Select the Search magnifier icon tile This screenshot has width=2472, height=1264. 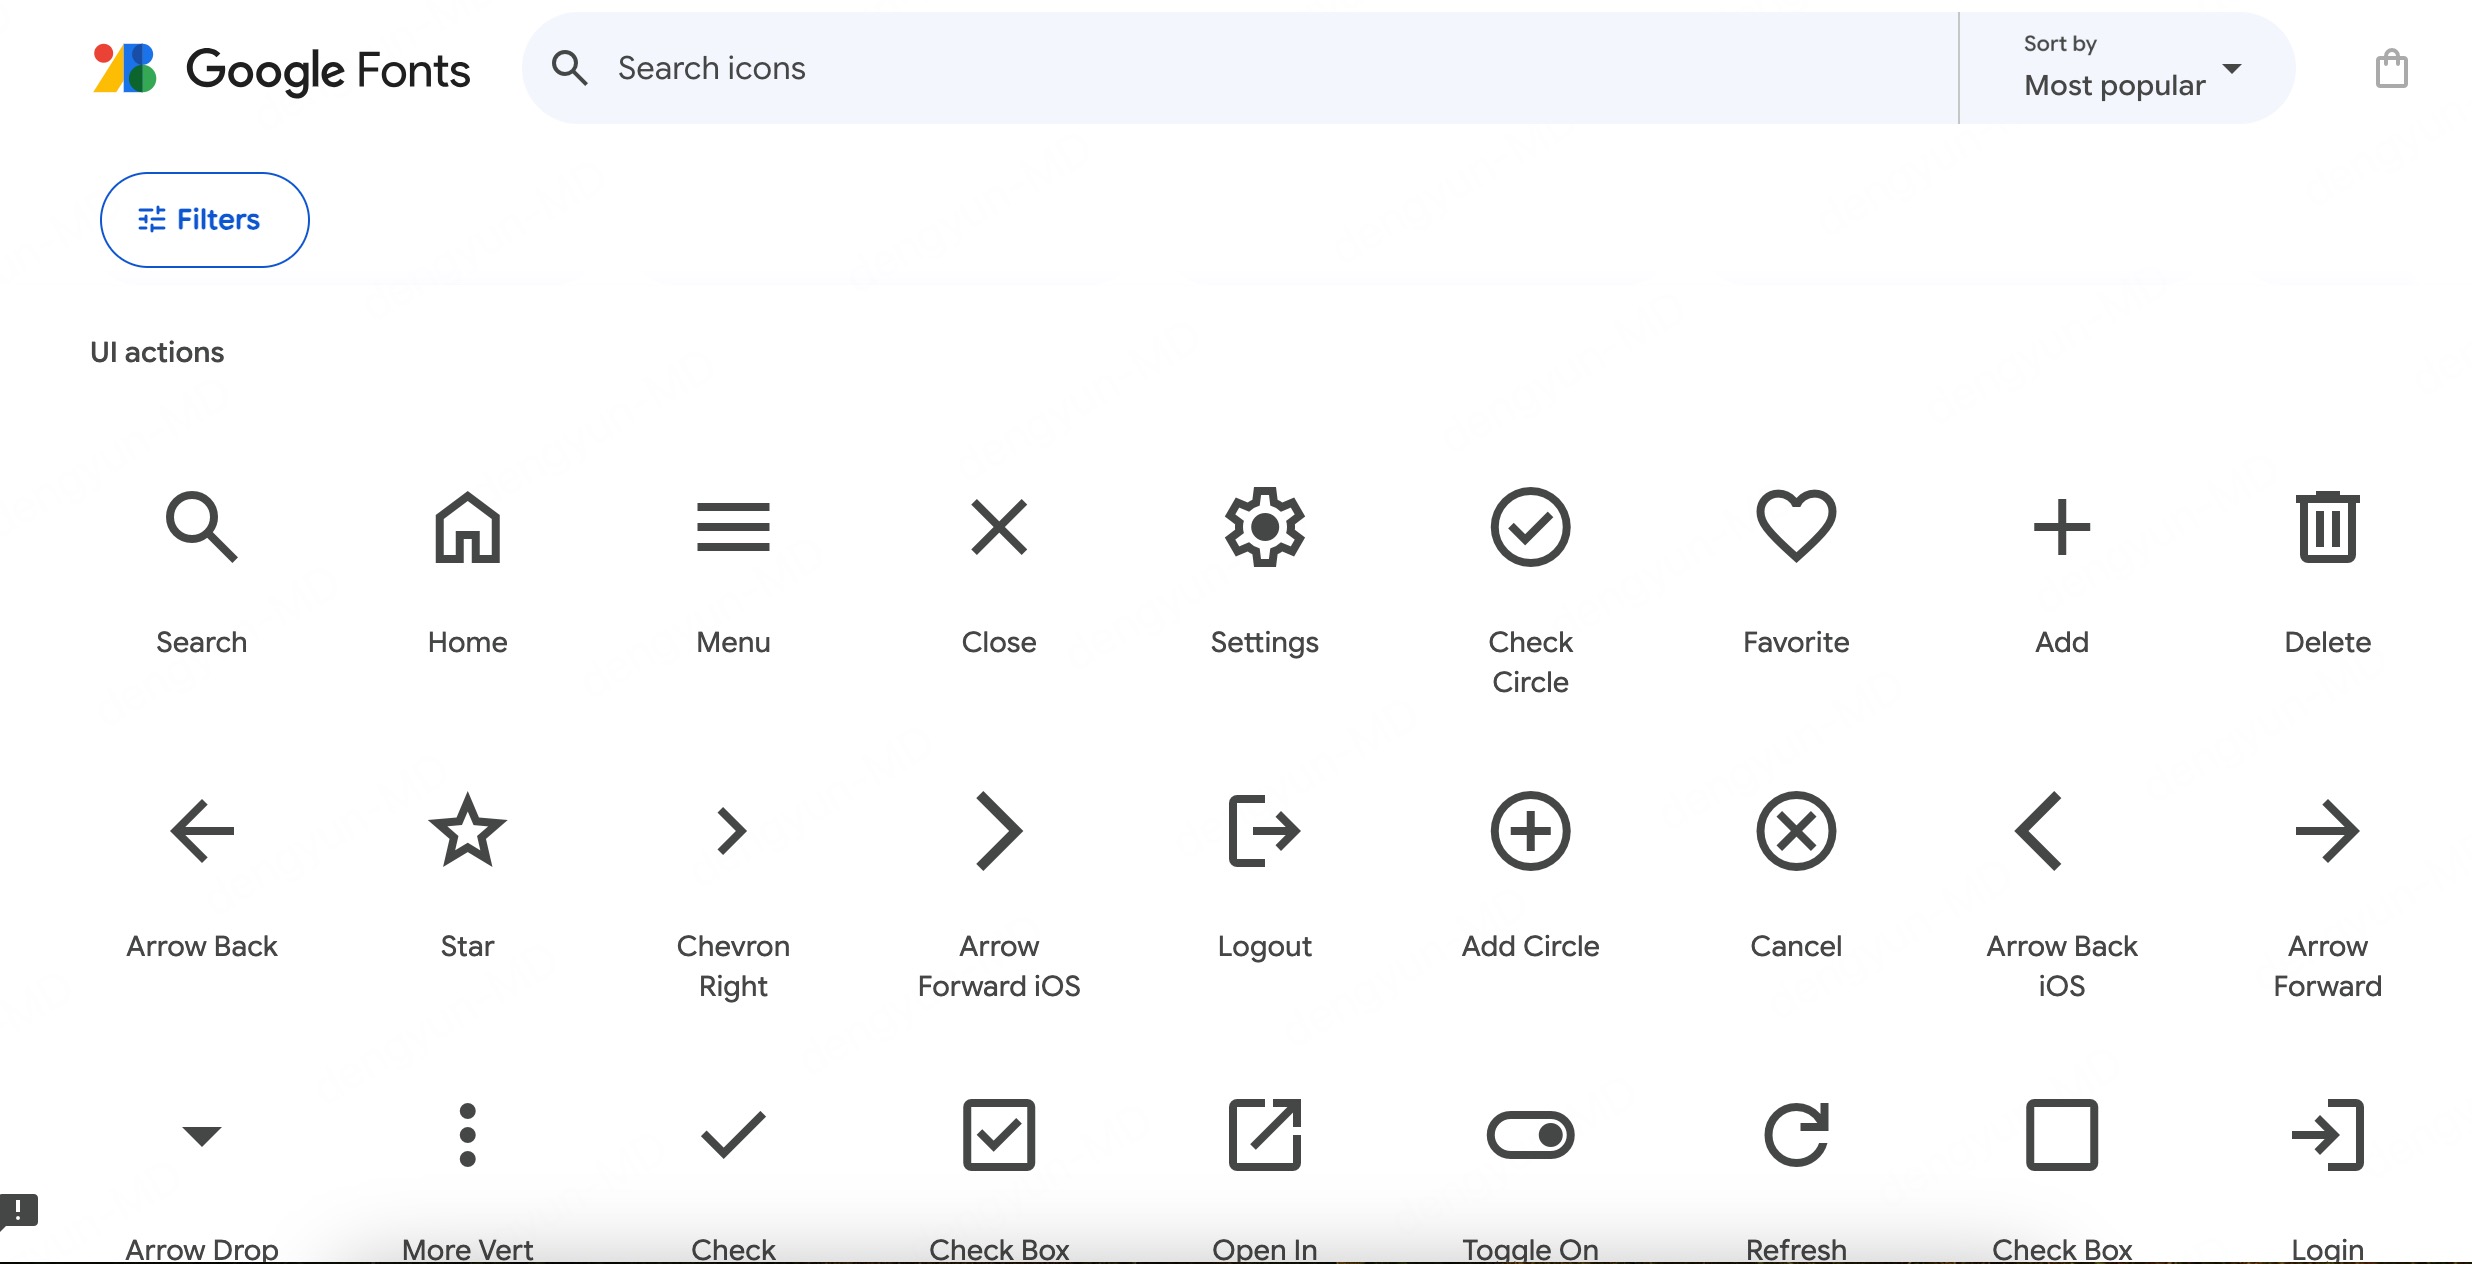pos(202,527)
